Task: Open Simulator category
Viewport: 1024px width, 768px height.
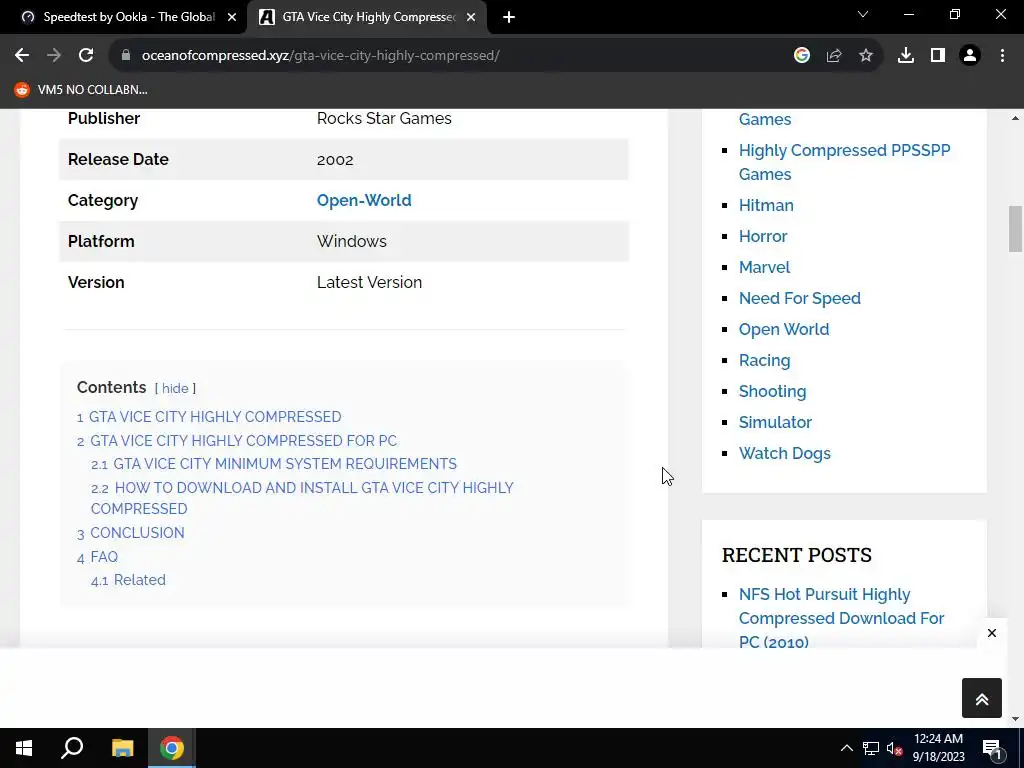Action: tap(775, 423)
